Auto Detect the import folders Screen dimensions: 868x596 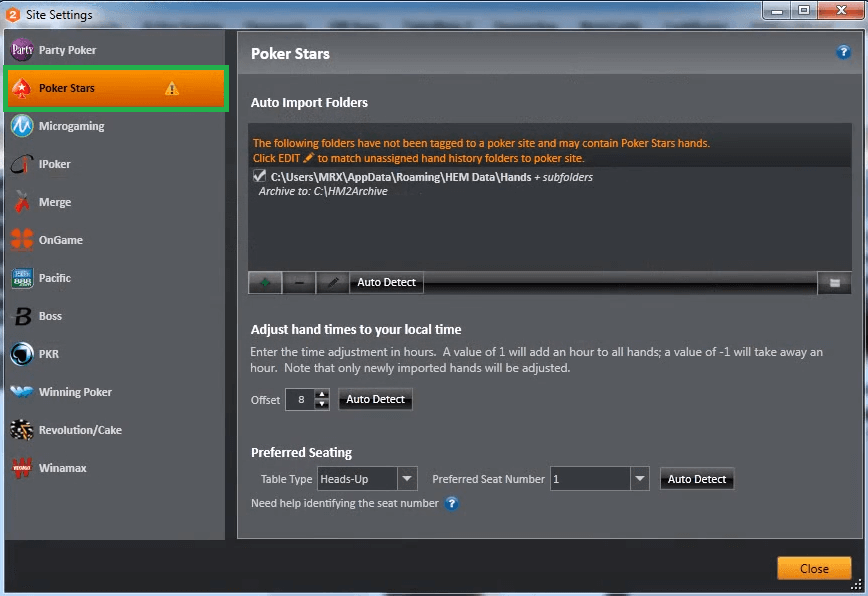(x=386, y=283)
